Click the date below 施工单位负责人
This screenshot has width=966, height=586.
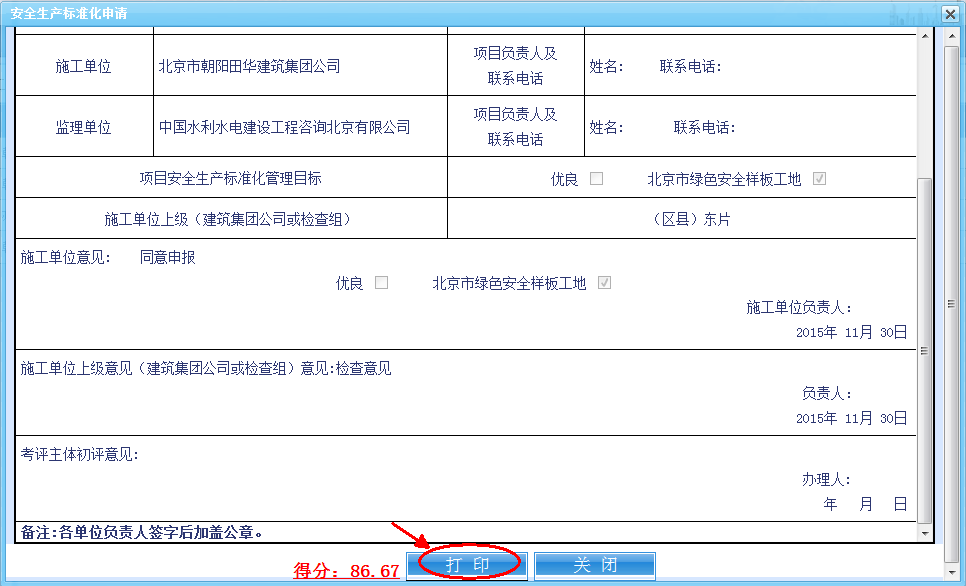(851, 332)
